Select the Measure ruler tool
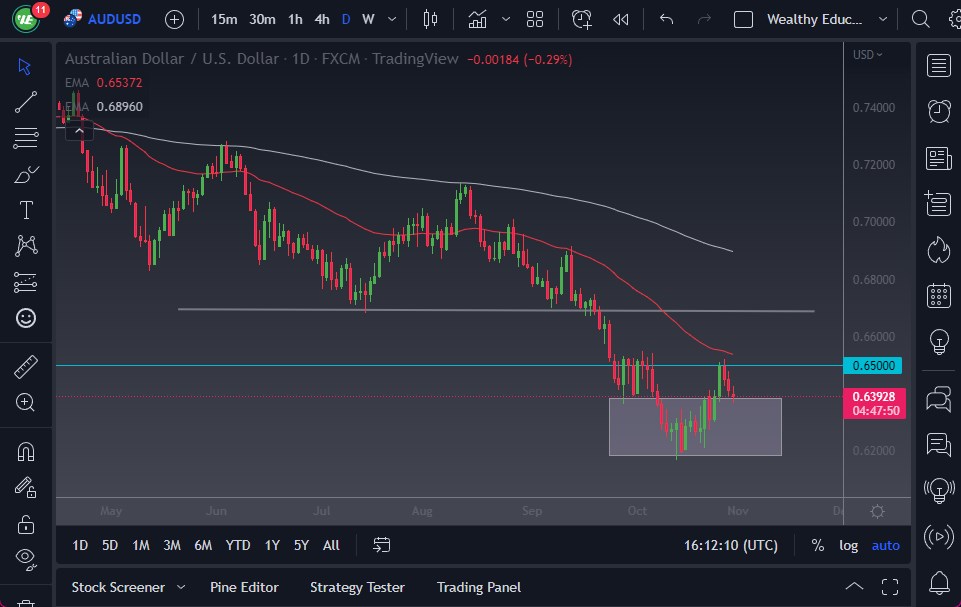Viewport: 961px width, 607px height. [x=25, y=367]
